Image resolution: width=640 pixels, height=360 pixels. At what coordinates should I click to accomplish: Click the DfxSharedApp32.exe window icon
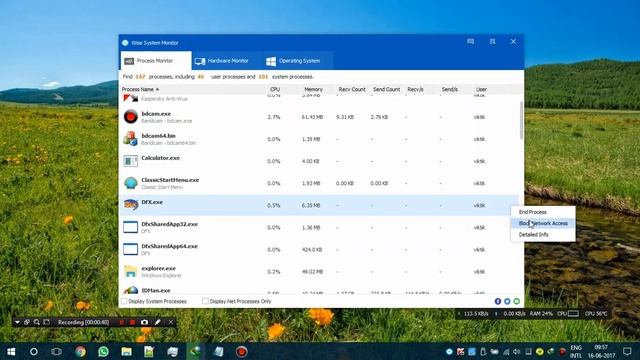tap(131, 227)
